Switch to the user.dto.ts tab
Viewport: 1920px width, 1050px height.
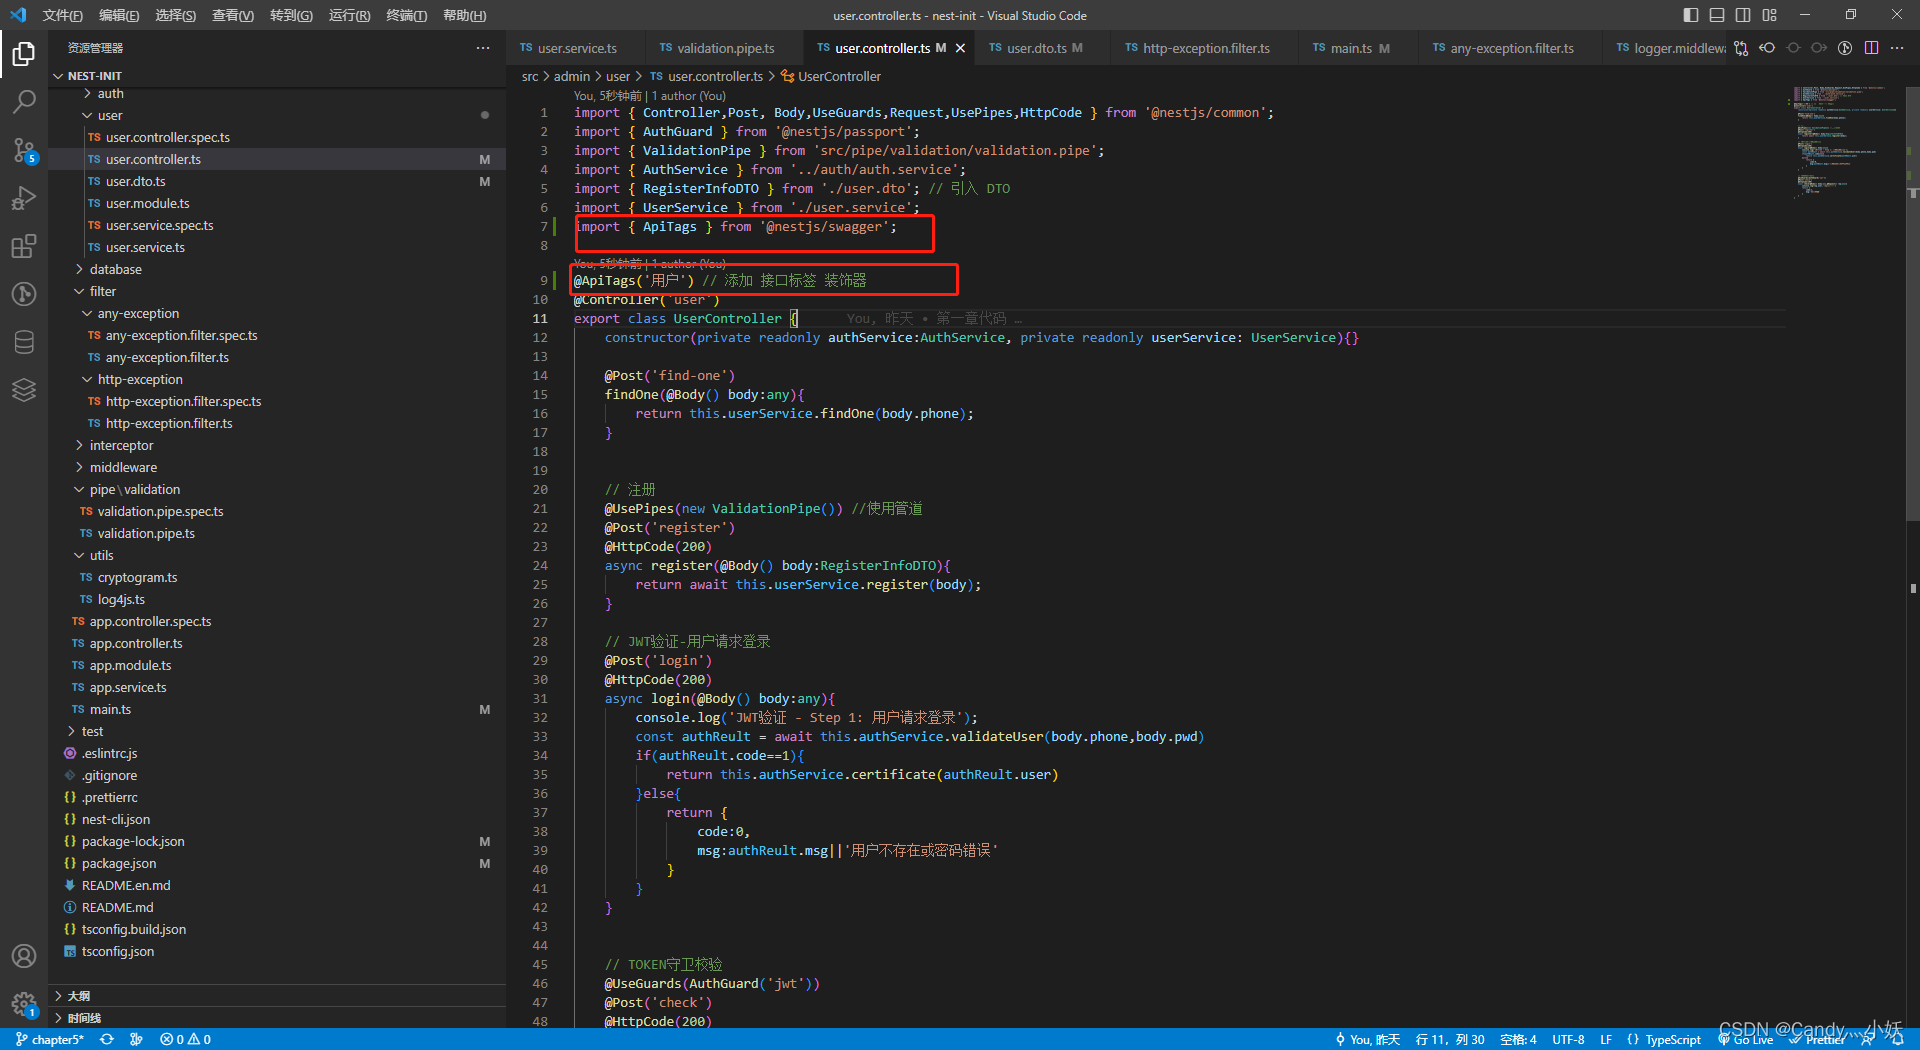1035,47
